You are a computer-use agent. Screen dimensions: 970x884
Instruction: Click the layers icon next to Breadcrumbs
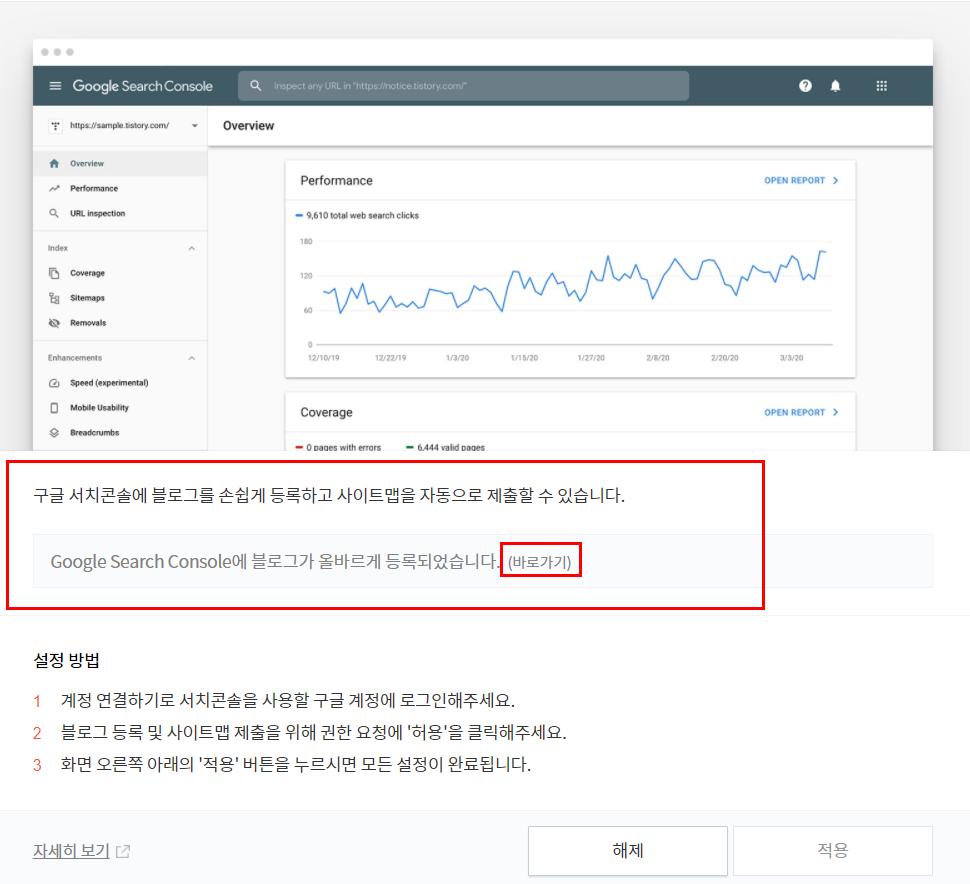pyautogui.click(x=54, y=432)
